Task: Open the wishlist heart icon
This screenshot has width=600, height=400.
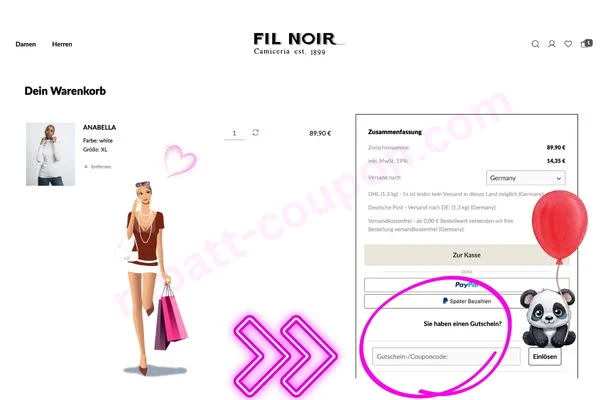Action: tap(568, 44)
